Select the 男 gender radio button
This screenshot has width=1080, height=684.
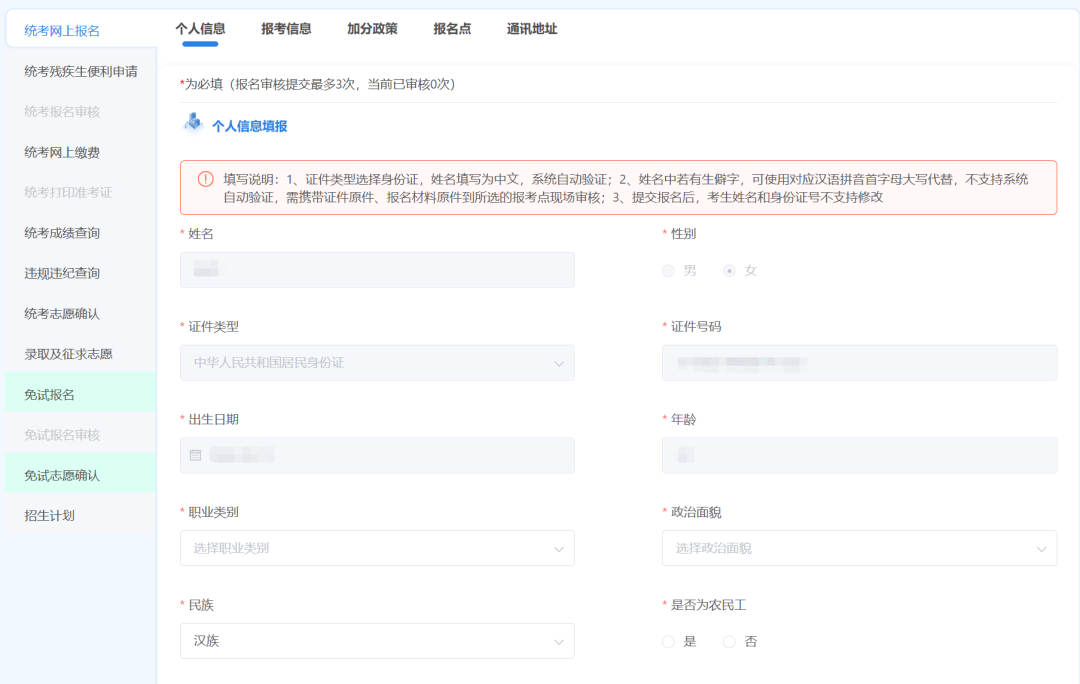click(668, 271)
